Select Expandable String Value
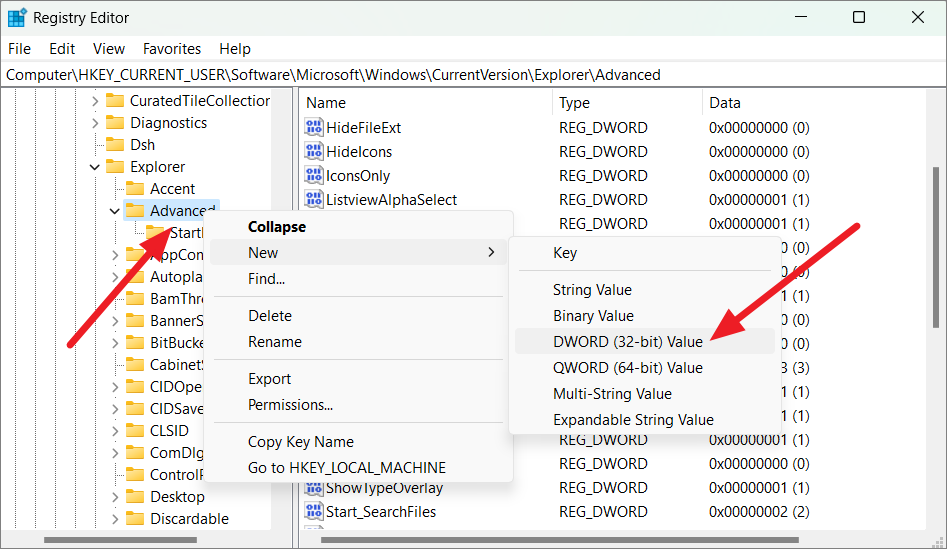The width and height of the screenshot is (947, 549). [645, 420]
